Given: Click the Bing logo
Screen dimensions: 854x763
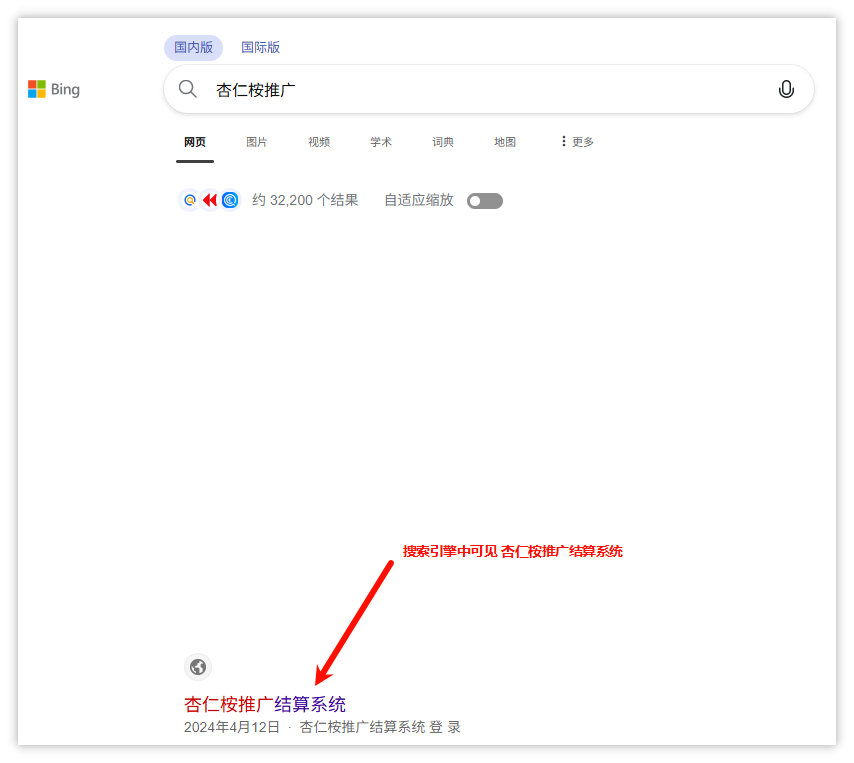Looking at the screenshot, I should coord(54,89).
